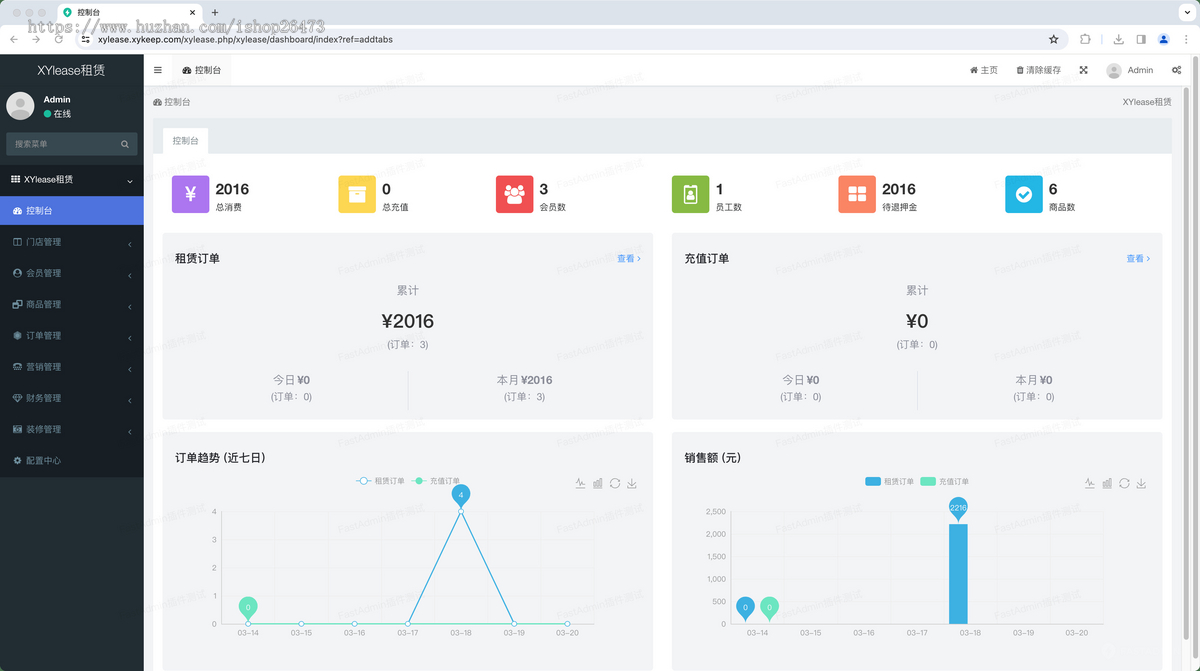Open the settings gears icon at top right
Screen dimensions: 1200x671
click(x=1177, y=70)
